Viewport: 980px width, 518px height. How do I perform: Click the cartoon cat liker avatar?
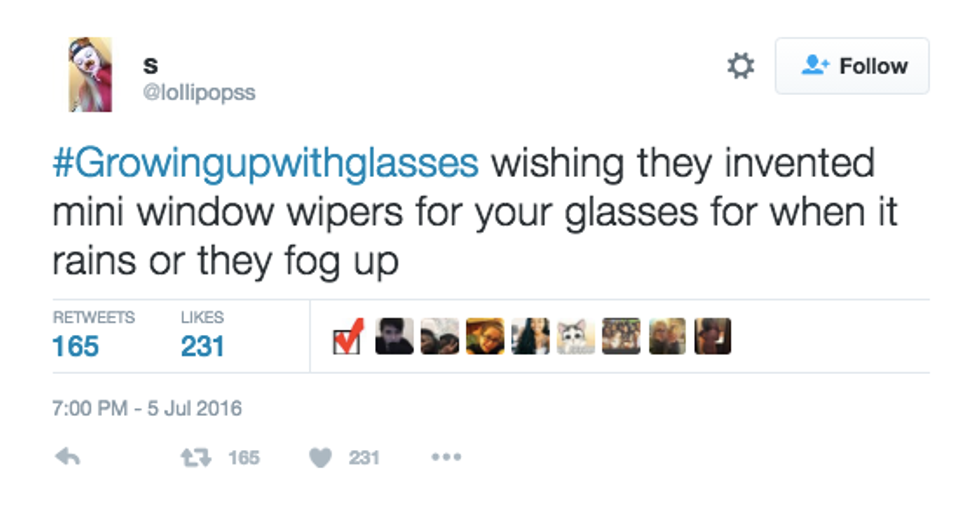575,337
